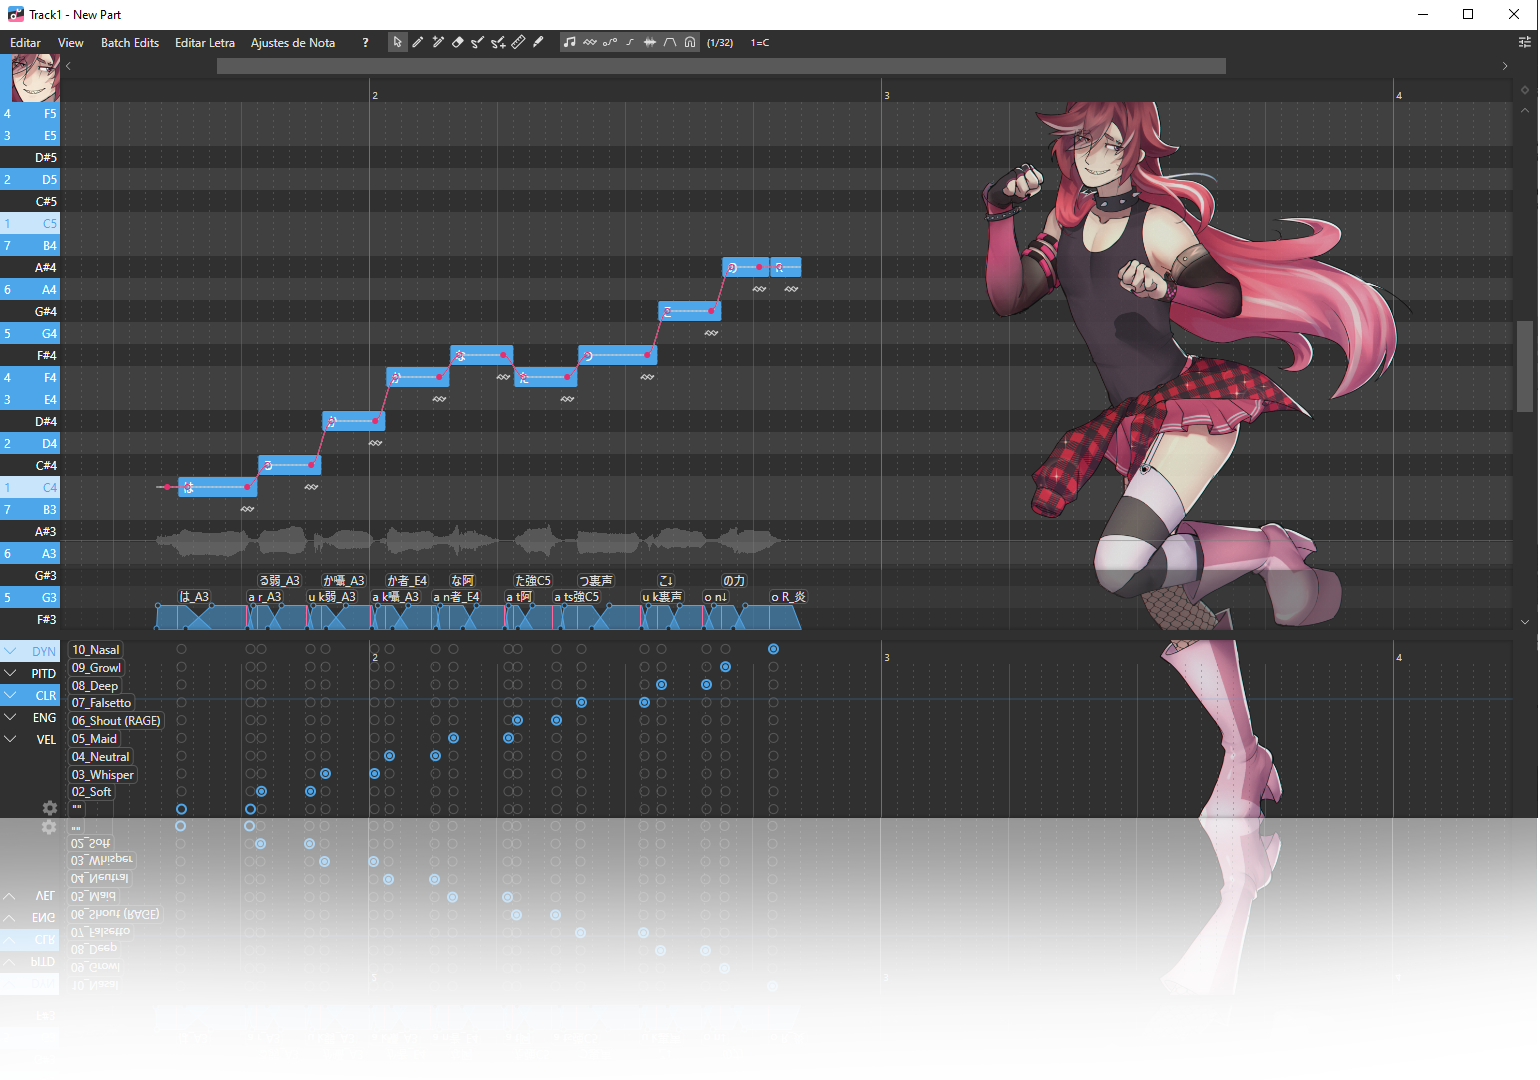The image size is (1540, 1080).
Task: Open the sliders panel icon at top right
Action: click(1524, 42)
